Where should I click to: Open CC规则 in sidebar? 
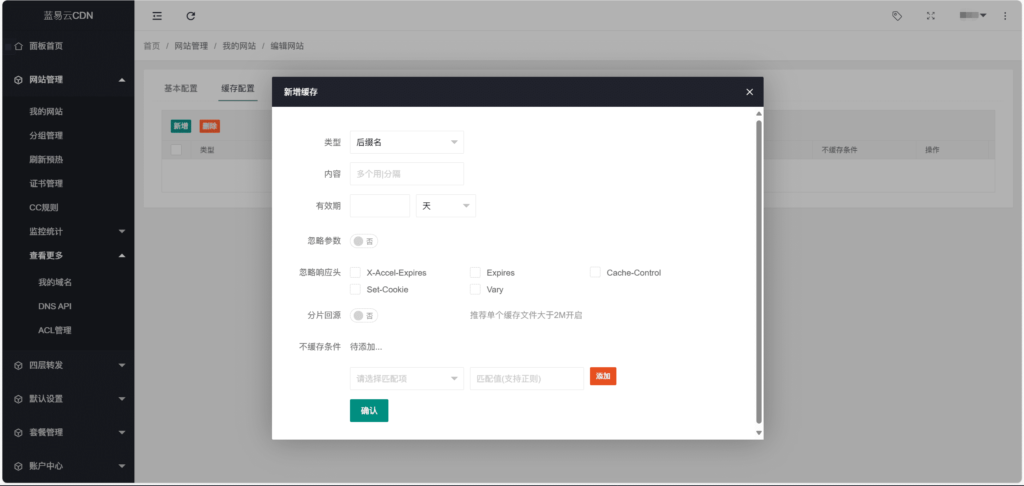tap(44, 208)
